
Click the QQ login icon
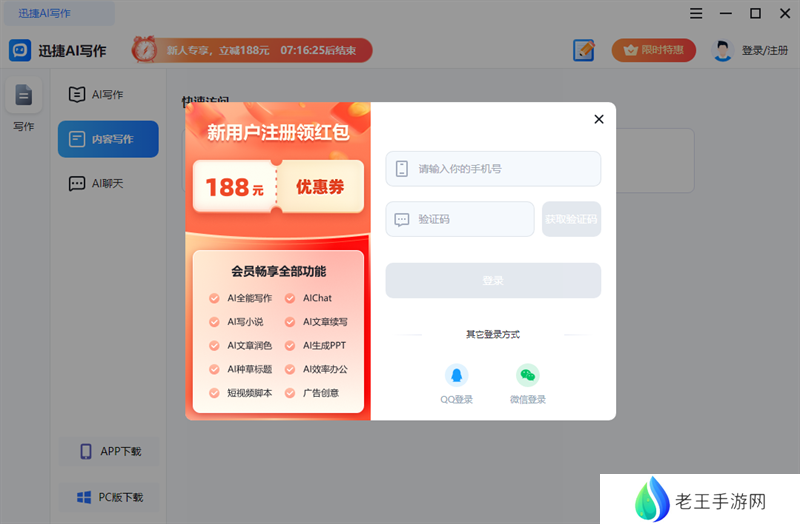click(x=457, y=376)
